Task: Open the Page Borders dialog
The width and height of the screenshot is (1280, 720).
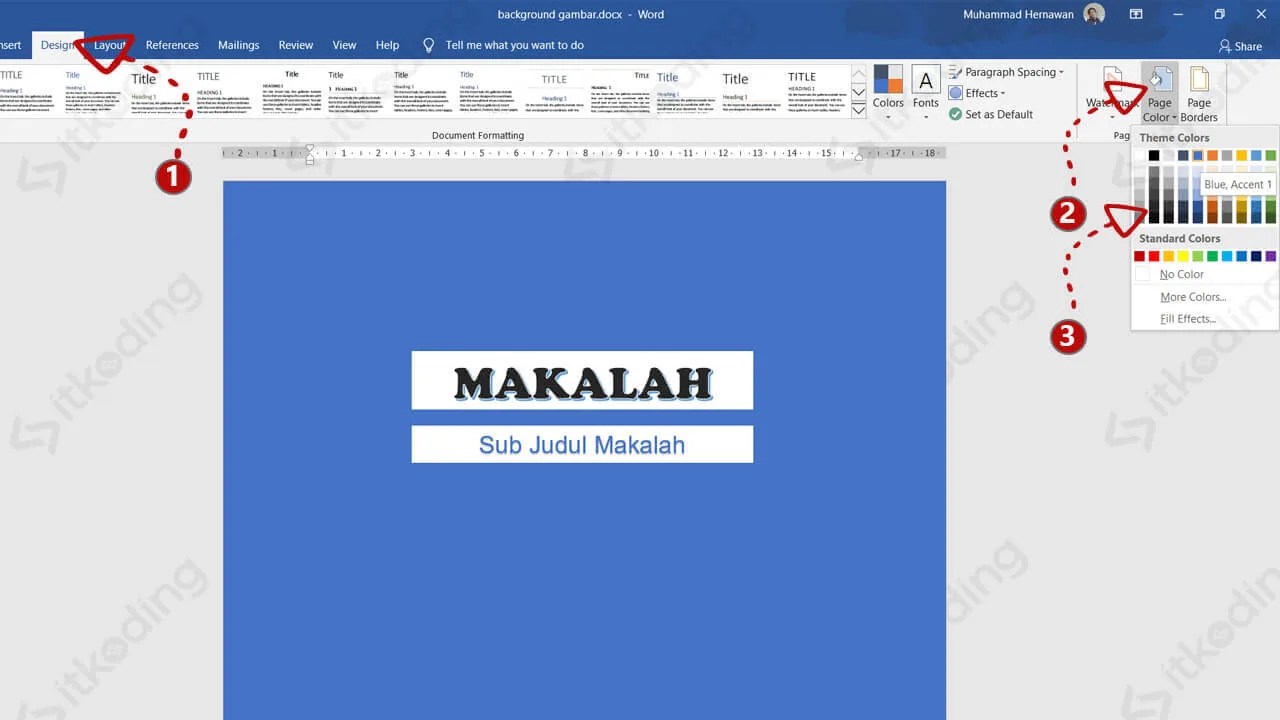Action: (x=1199, y=94)
